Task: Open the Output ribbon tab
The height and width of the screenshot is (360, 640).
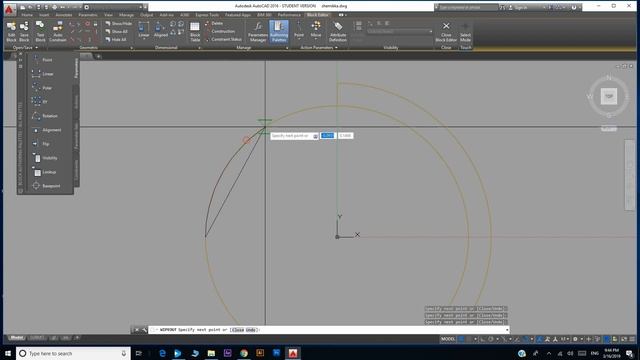Action: coord(147,15)
